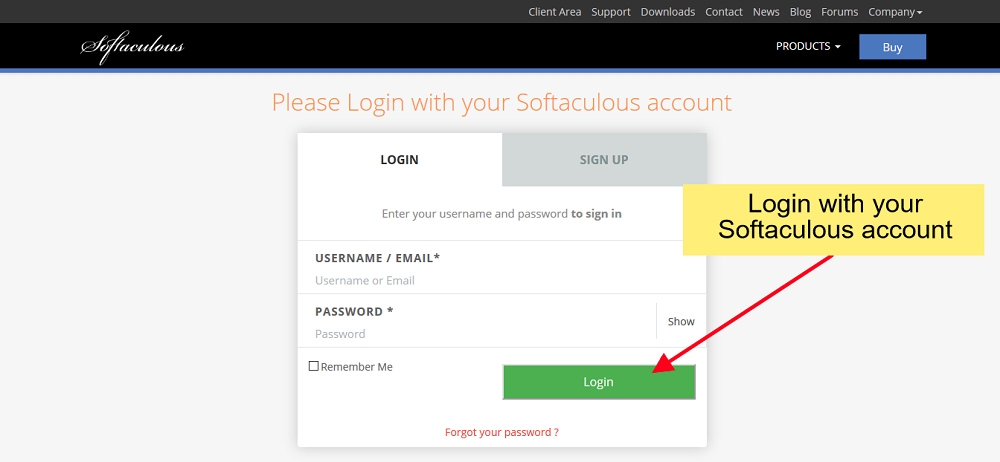Open the Blog link
This screenshot has width=1000, height=462.
800,11
